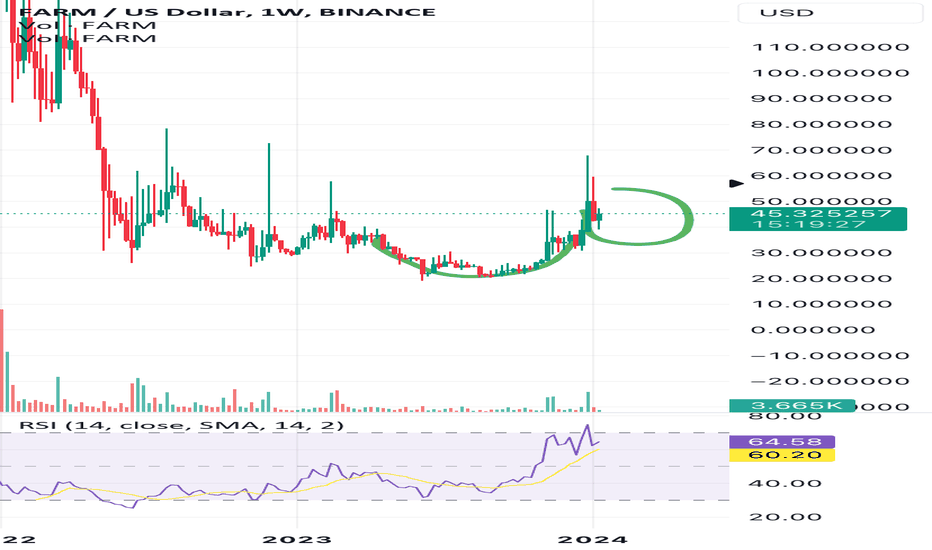Click the 100.000000 price scale label
The height and width of the screenshot is (550, 932).
pyautogui.click(x=830, y=73)
